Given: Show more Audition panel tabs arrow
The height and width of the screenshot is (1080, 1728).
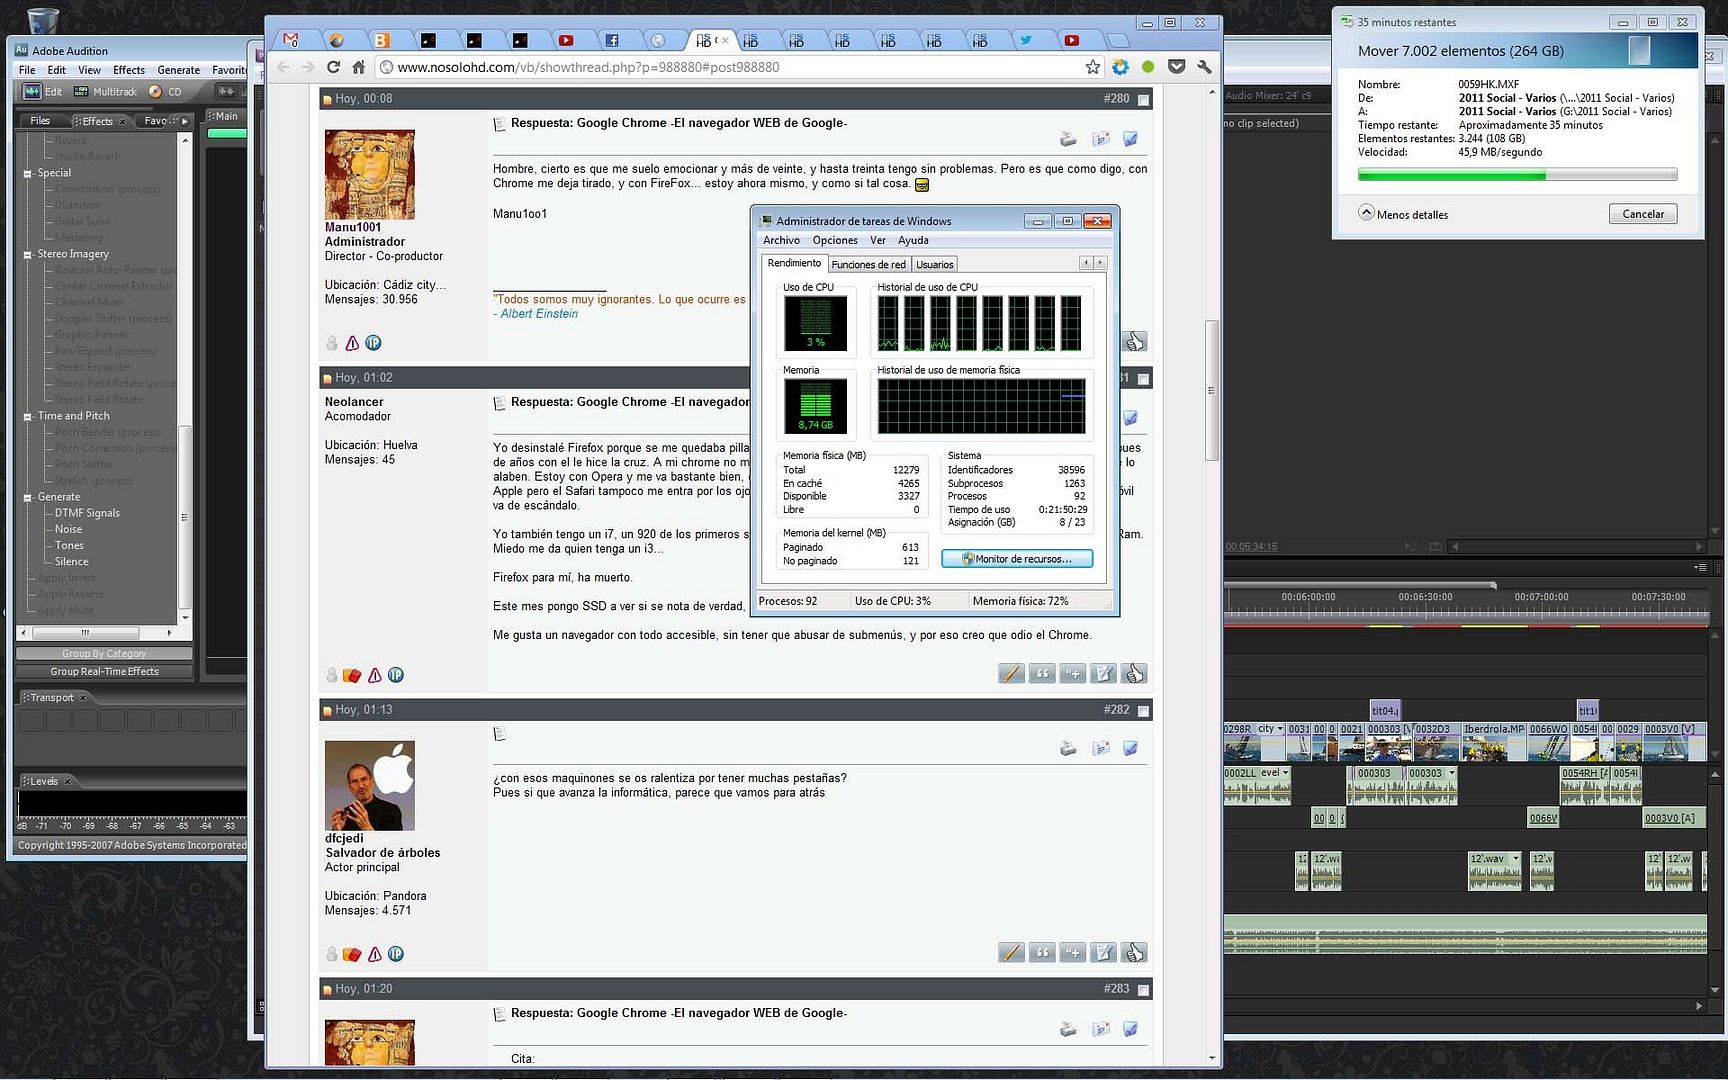Looking at the screenshot, I should pyautogui.click(x=184, y=121).
